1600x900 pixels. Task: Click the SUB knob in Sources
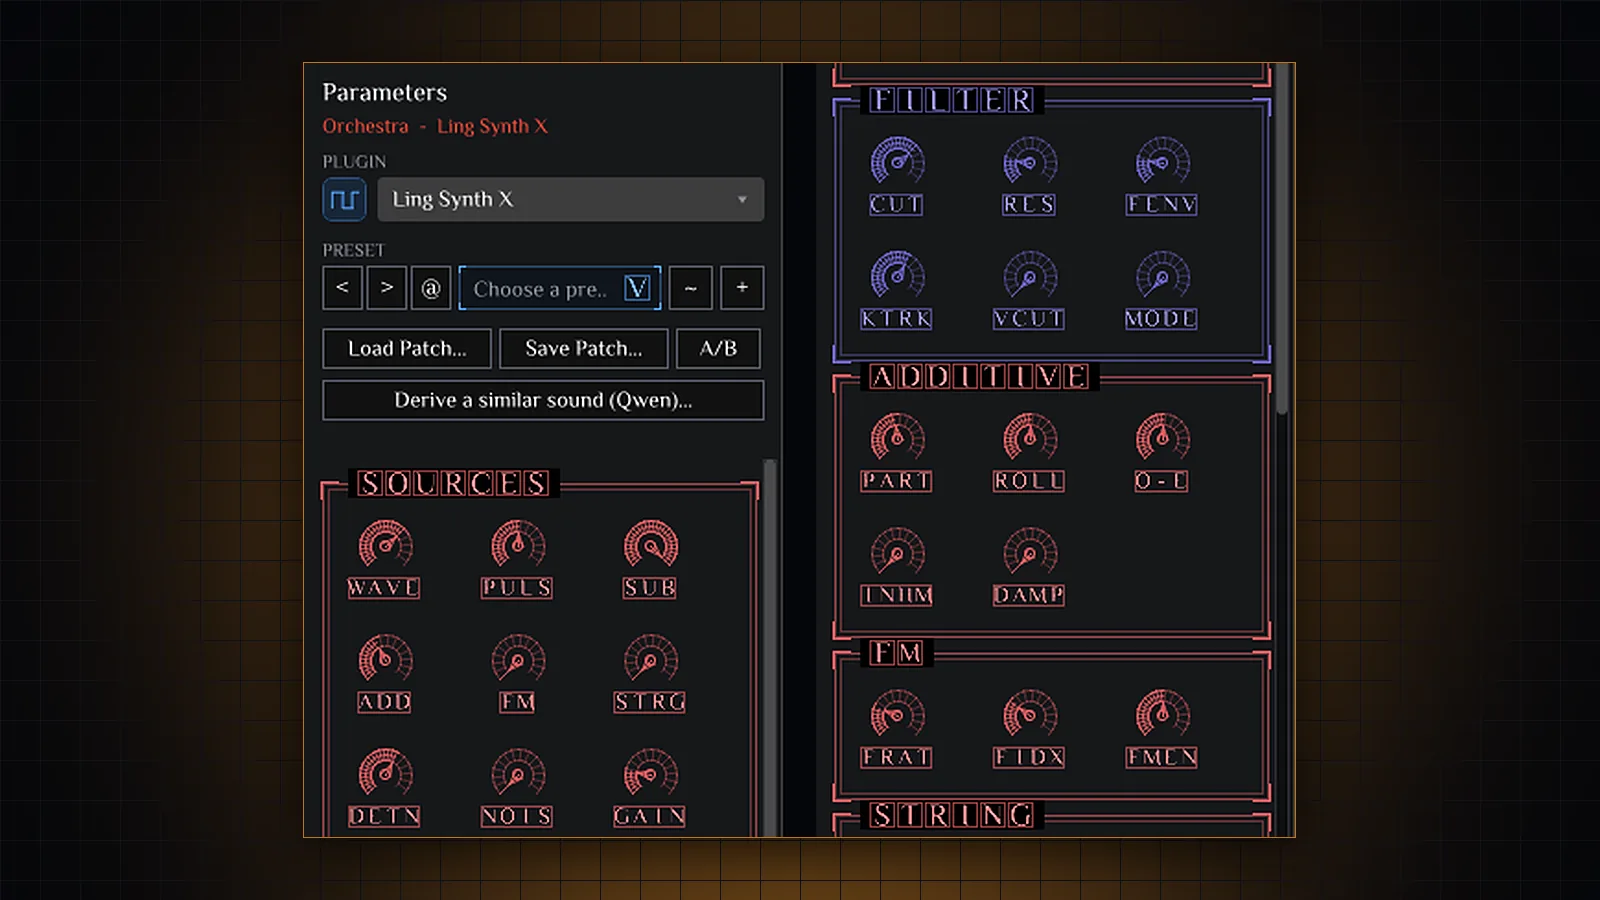tap(651, 545)
